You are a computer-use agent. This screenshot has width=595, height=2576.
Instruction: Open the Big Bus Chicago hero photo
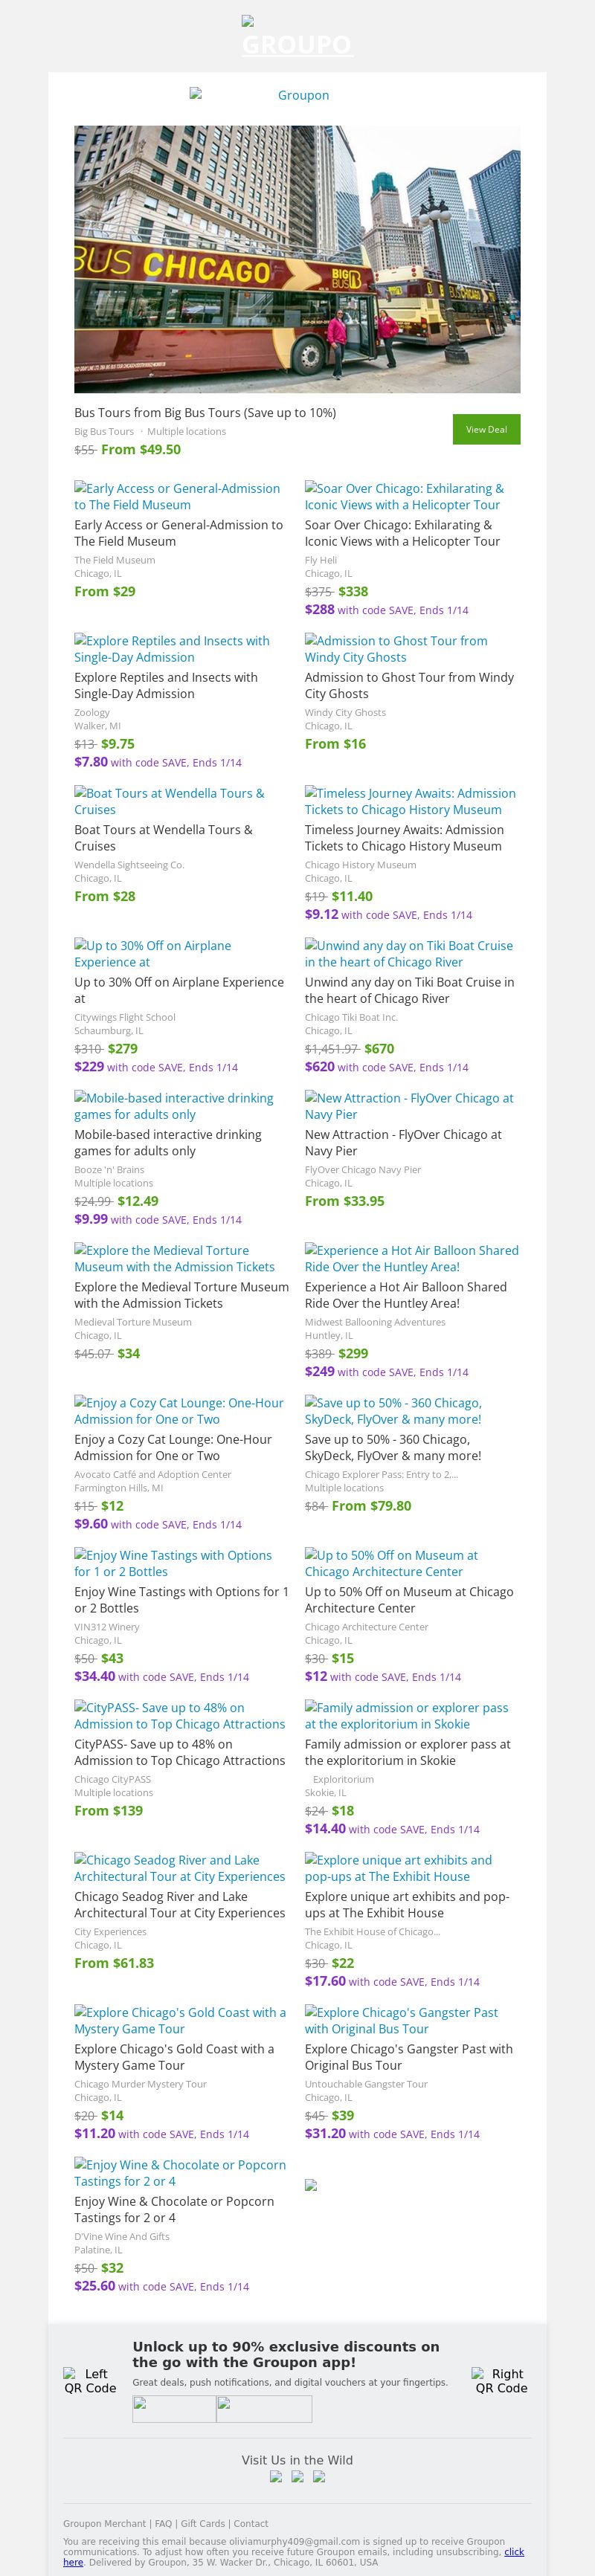297,259
